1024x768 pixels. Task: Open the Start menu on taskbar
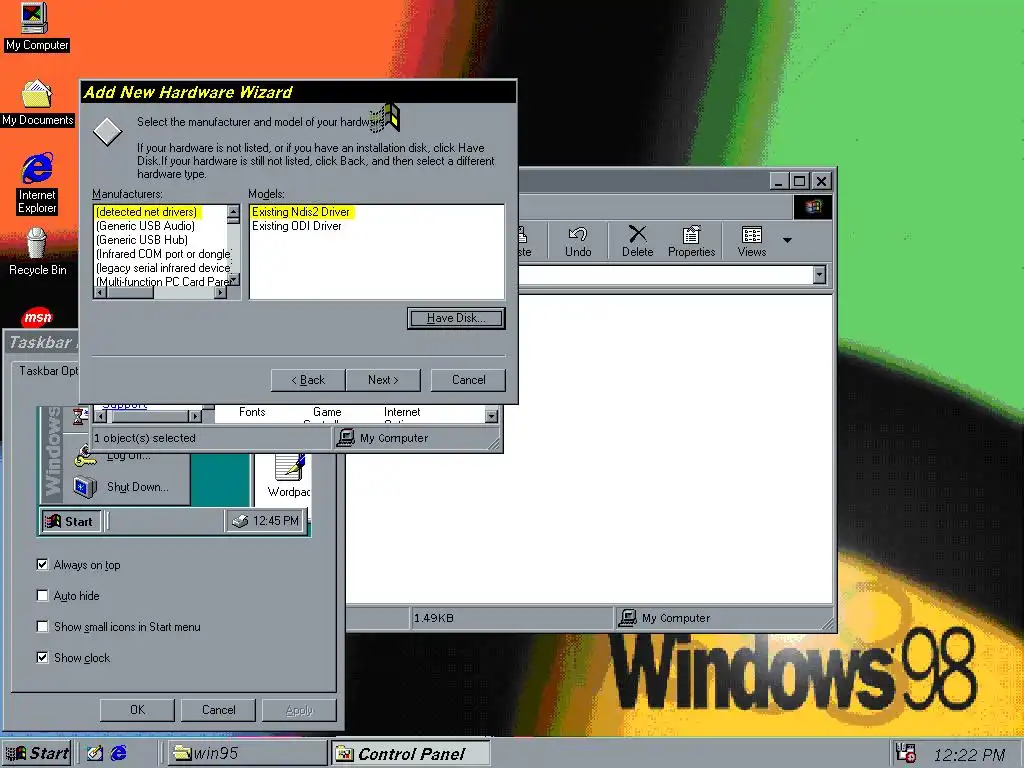[37, 753]
